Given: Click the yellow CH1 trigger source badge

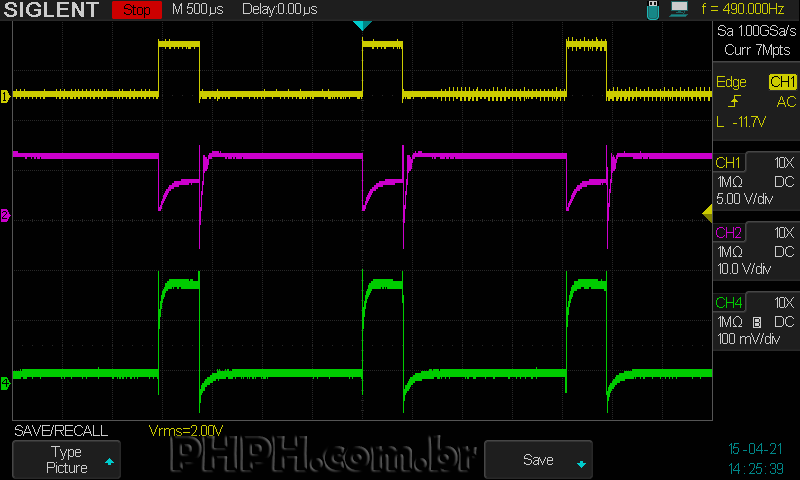Looking at the screenshot, I should tap(783, 82).
